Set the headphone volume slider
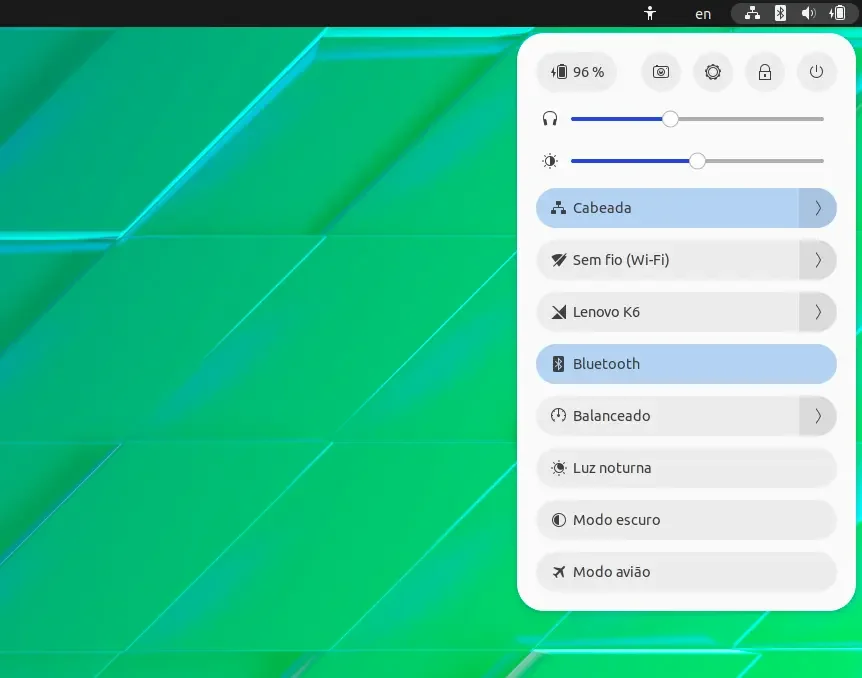 [x=697, y=119]
